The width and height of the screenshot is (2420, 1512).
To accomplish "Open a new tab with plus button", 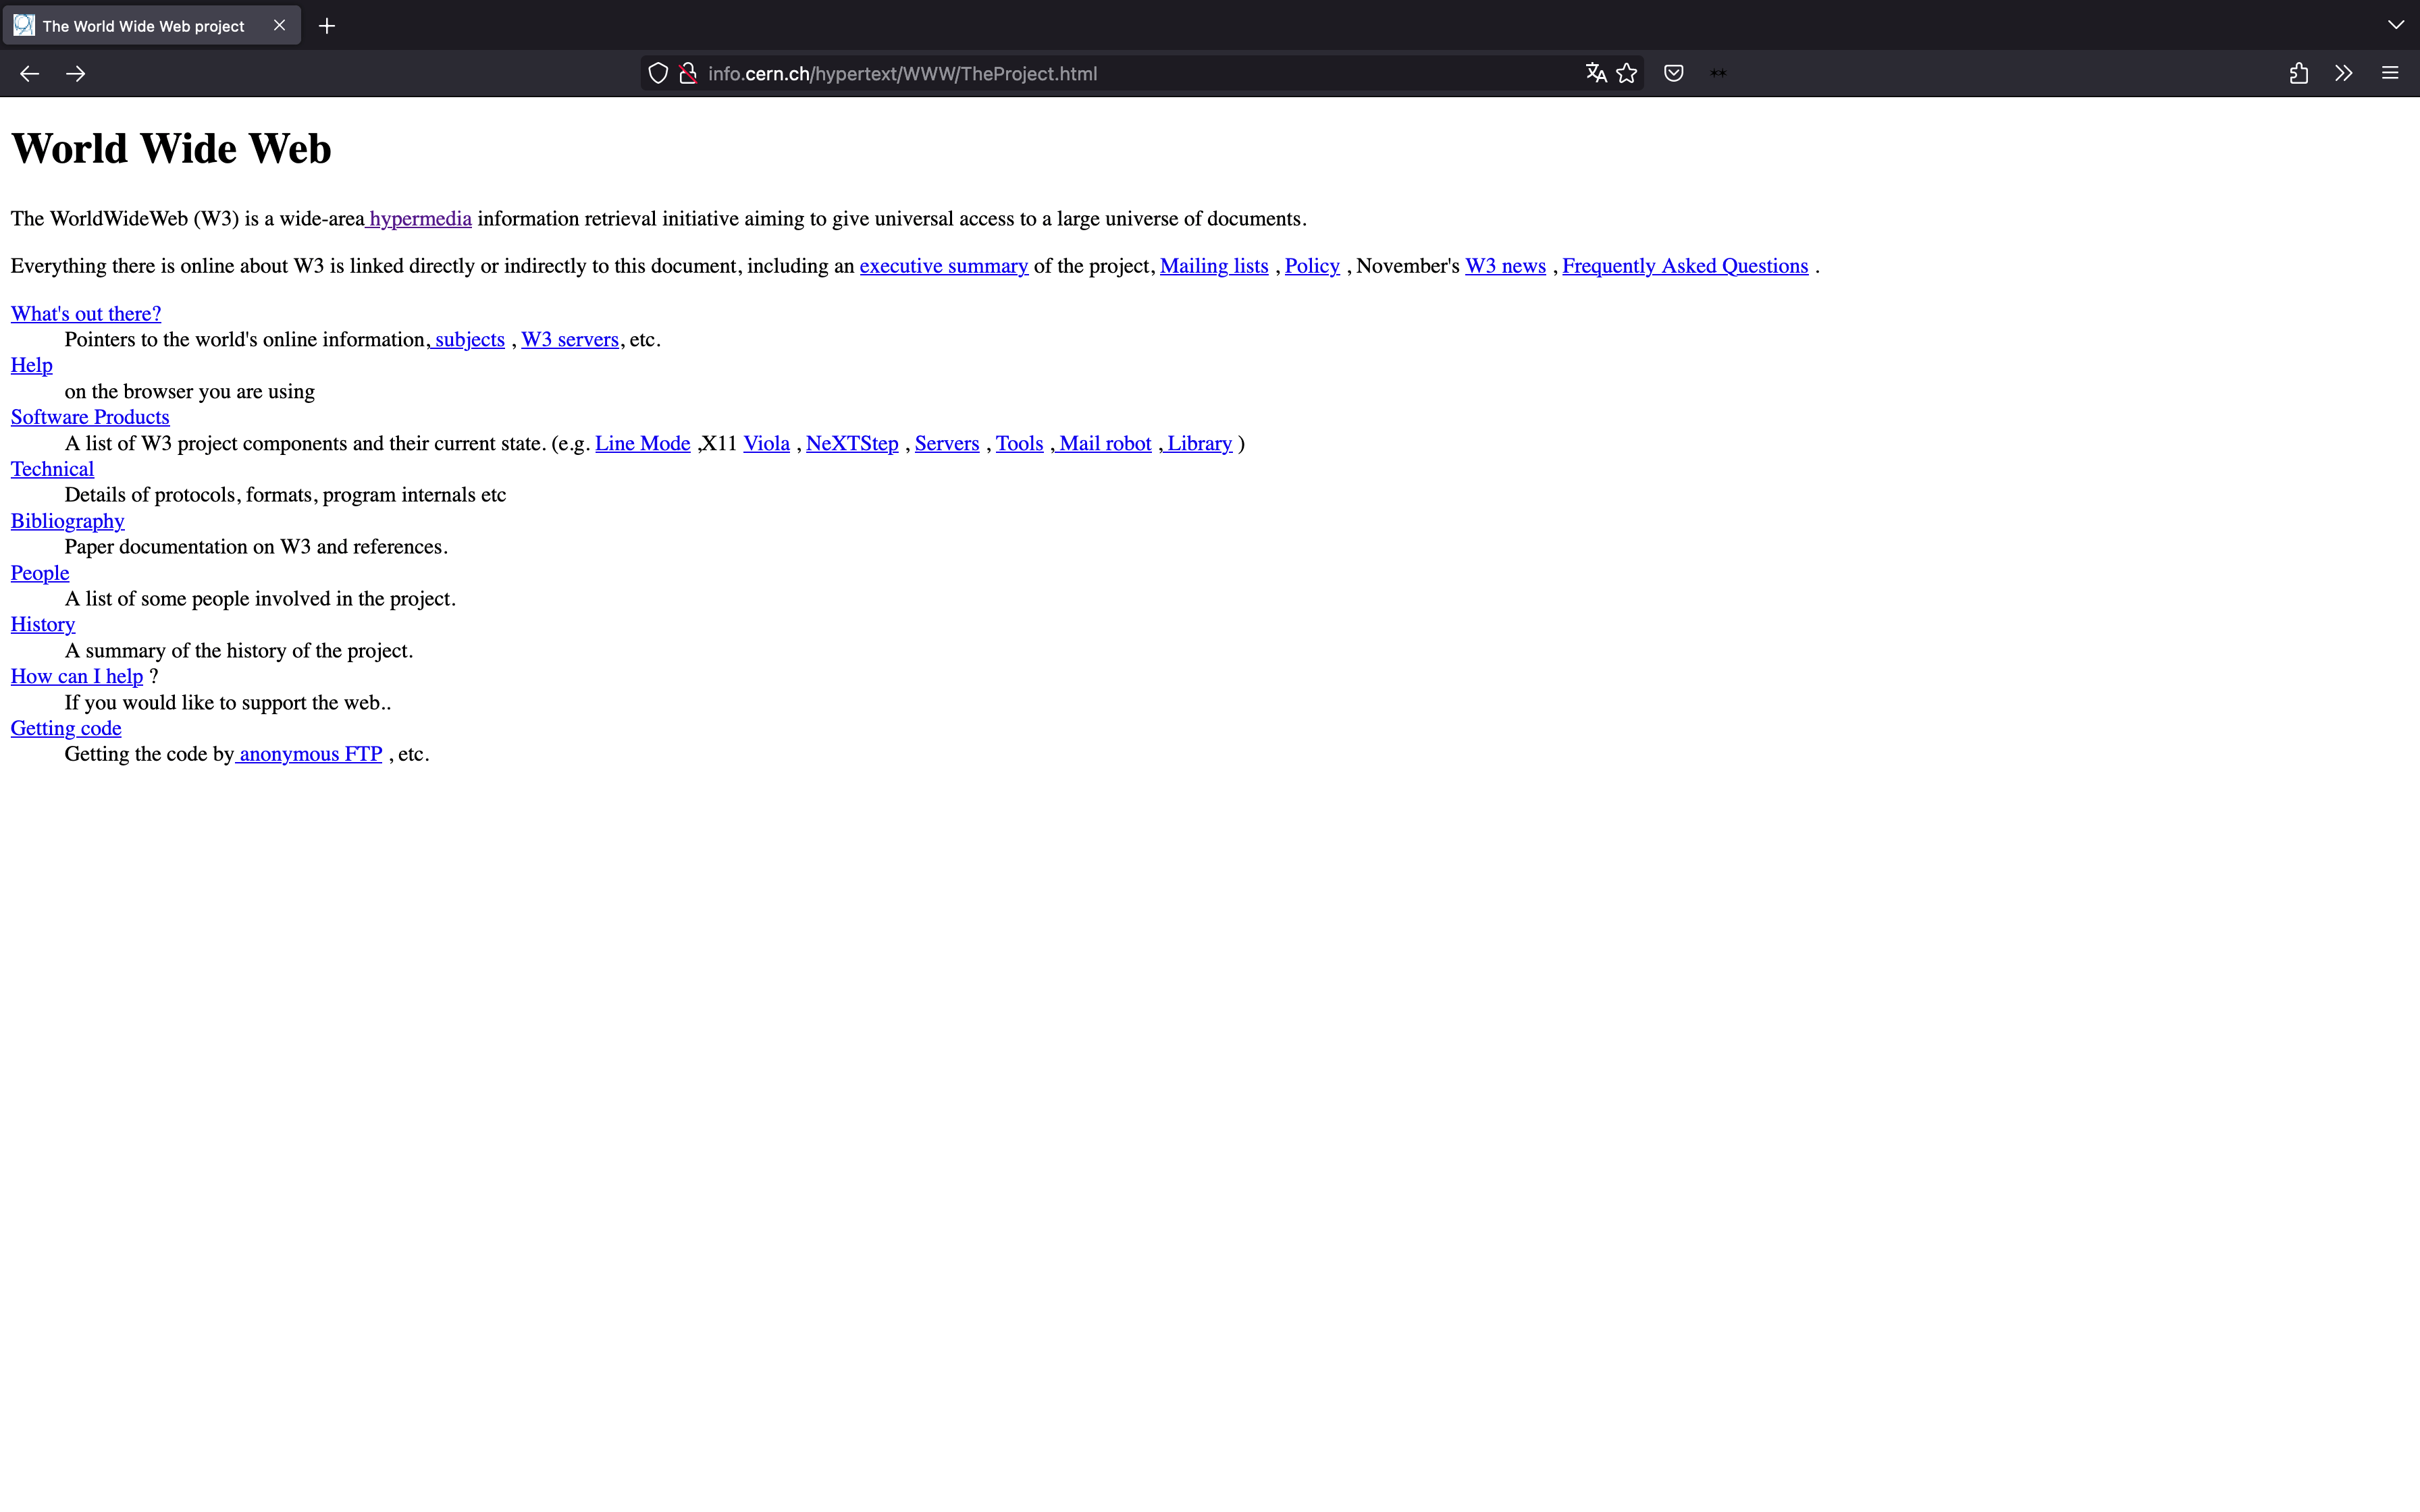I will pos(327,26).
